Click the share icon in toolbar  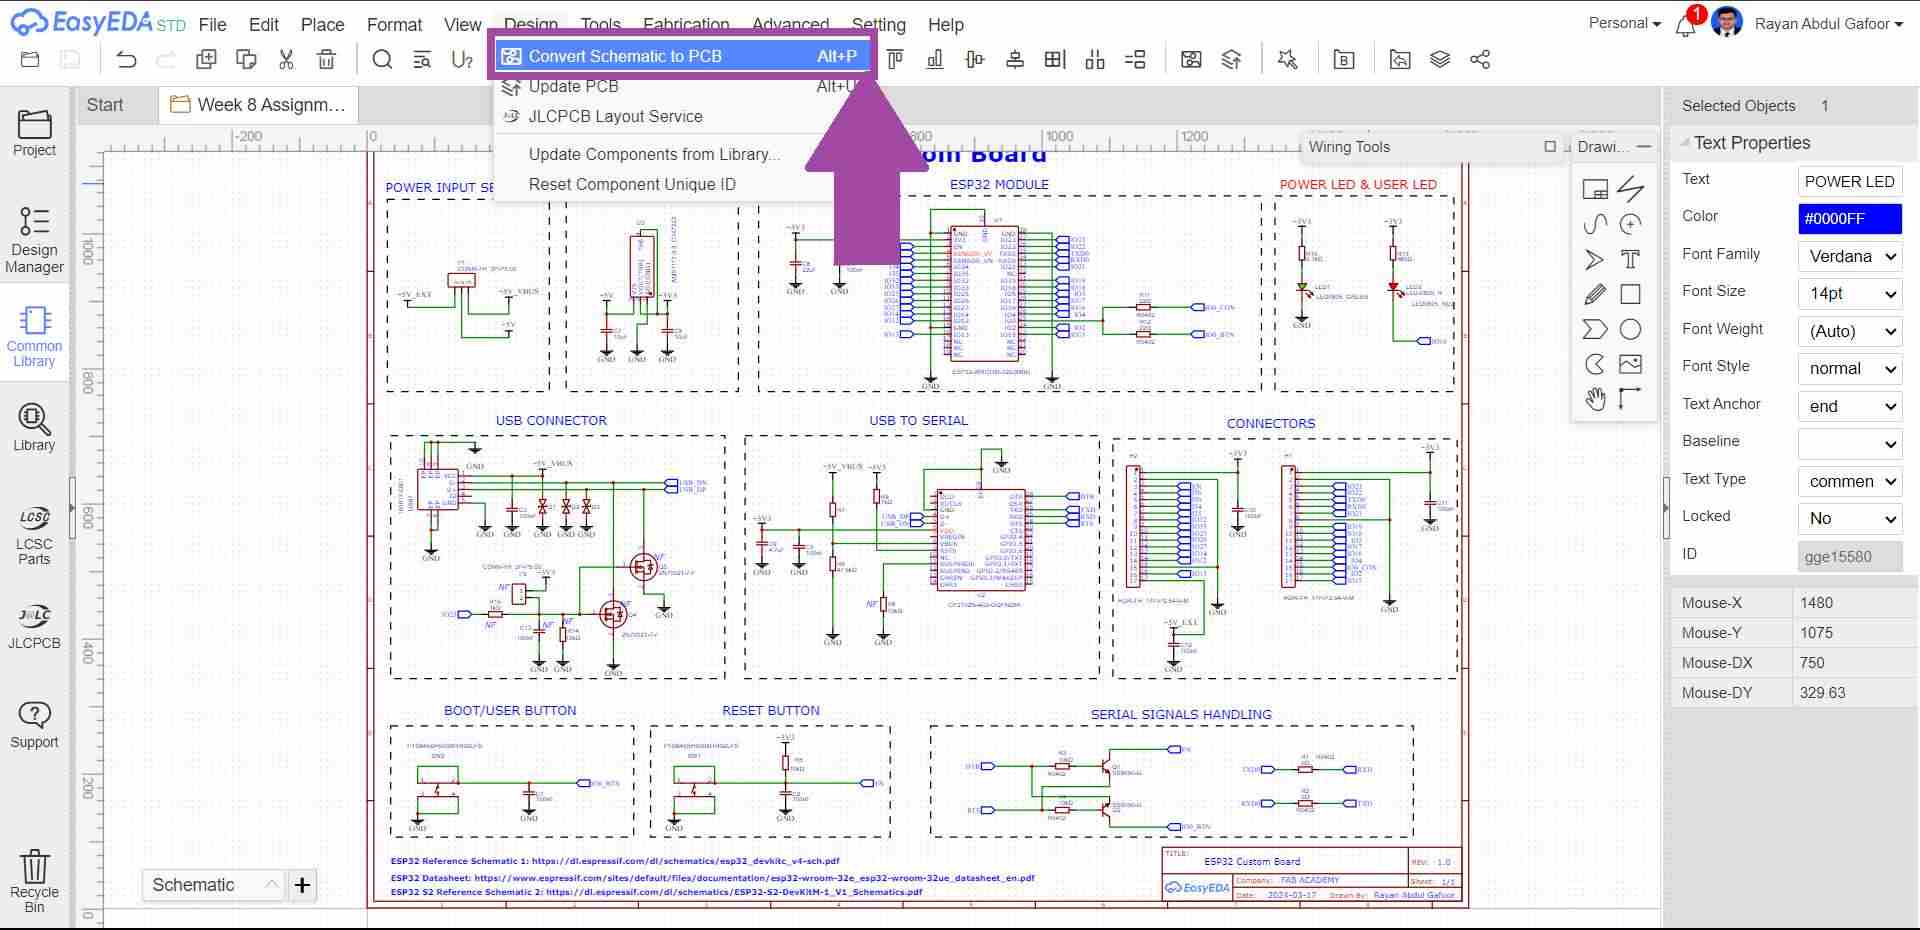1480,60
